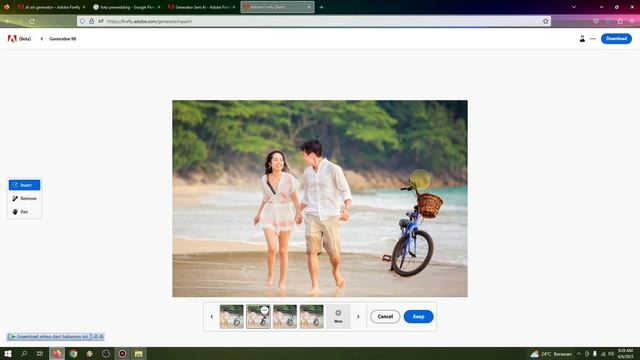This screenshot has width=640, height=360.
Task: Open the taskbar clock and date
Action: tap(625, 353)
